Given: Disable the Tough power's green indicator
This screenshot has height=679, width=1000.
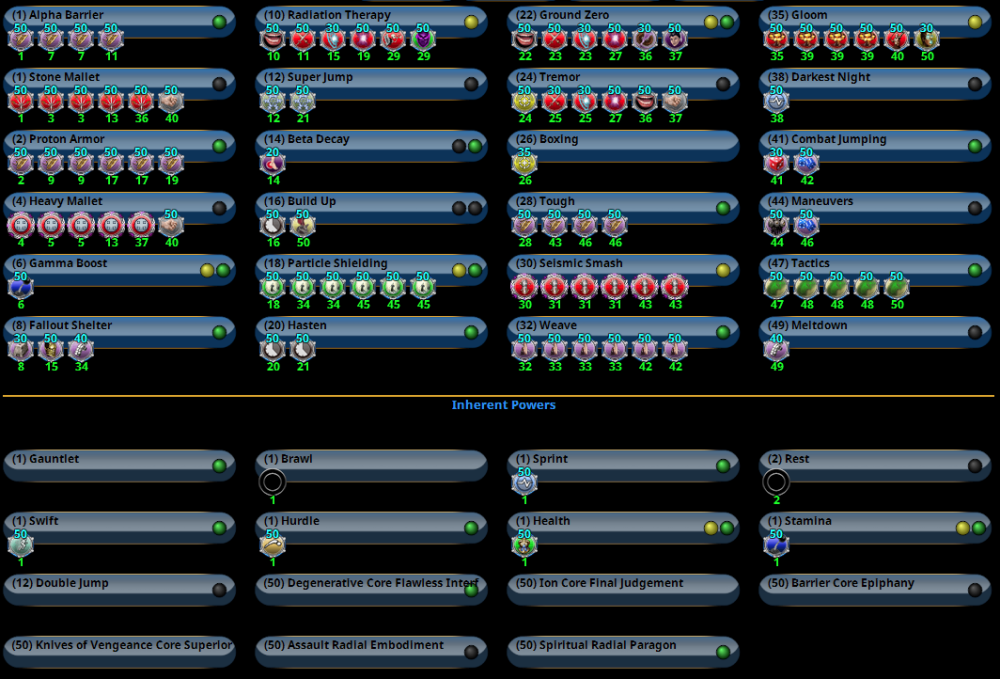Looking at the screenshot, I should coord(723,208).
